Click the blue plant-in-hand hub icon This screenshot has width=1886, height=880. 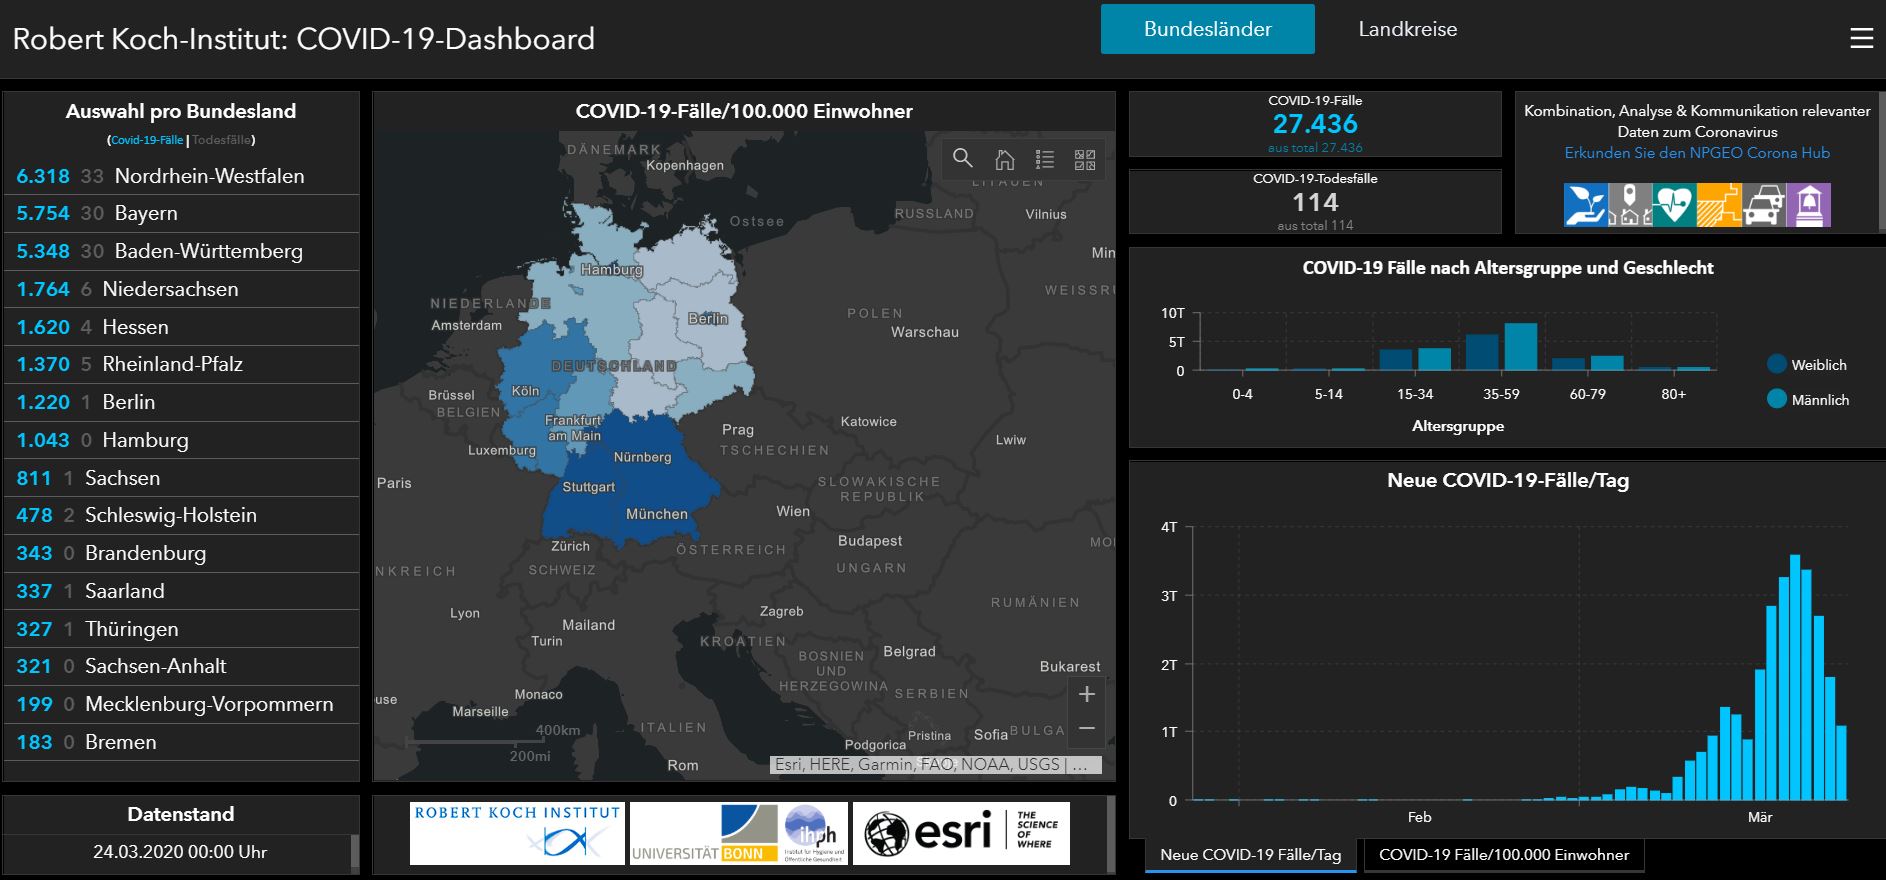1586,204
